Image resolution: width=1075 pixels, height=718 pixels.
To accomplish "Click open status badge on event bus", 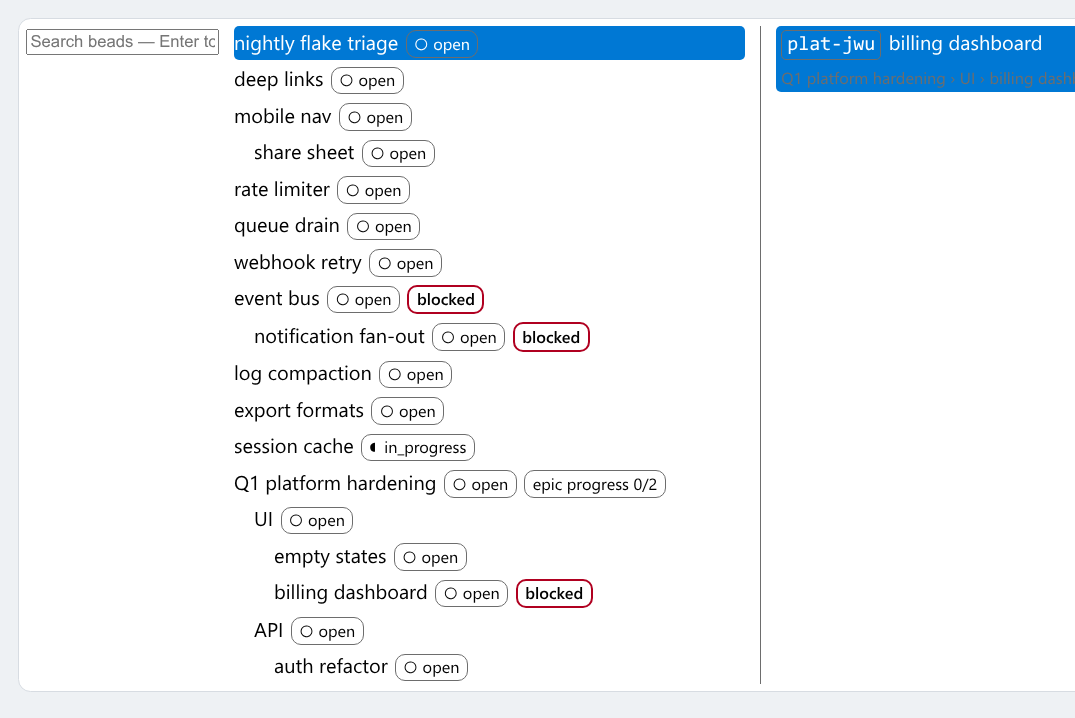I will [363, 300].
